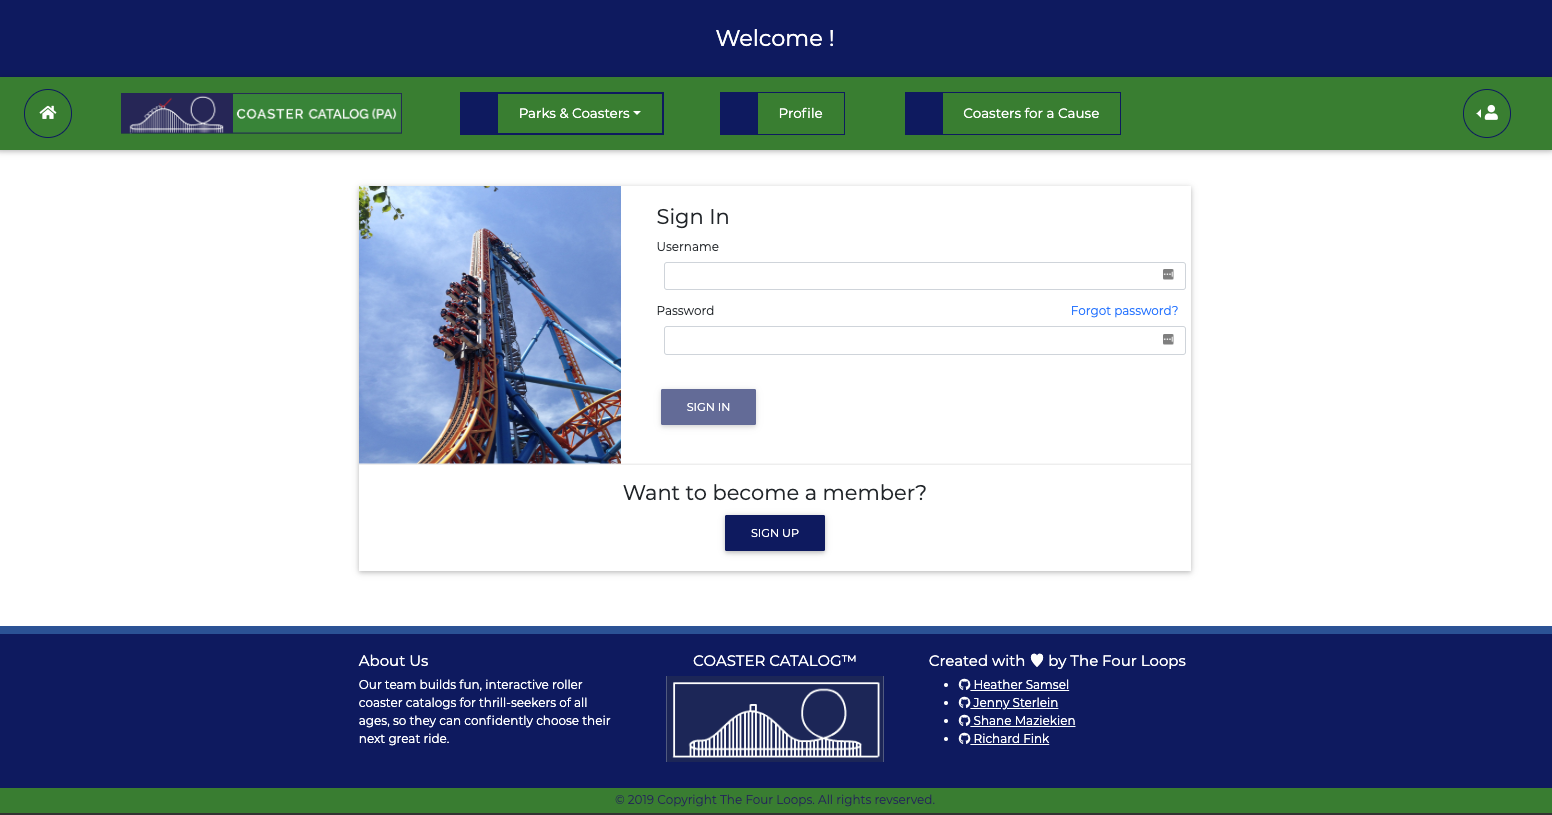The height and width of the screenshot is (815, 1552).
Task: Select Coasters for a Cause in navbar
Action: pos(1031,113)
